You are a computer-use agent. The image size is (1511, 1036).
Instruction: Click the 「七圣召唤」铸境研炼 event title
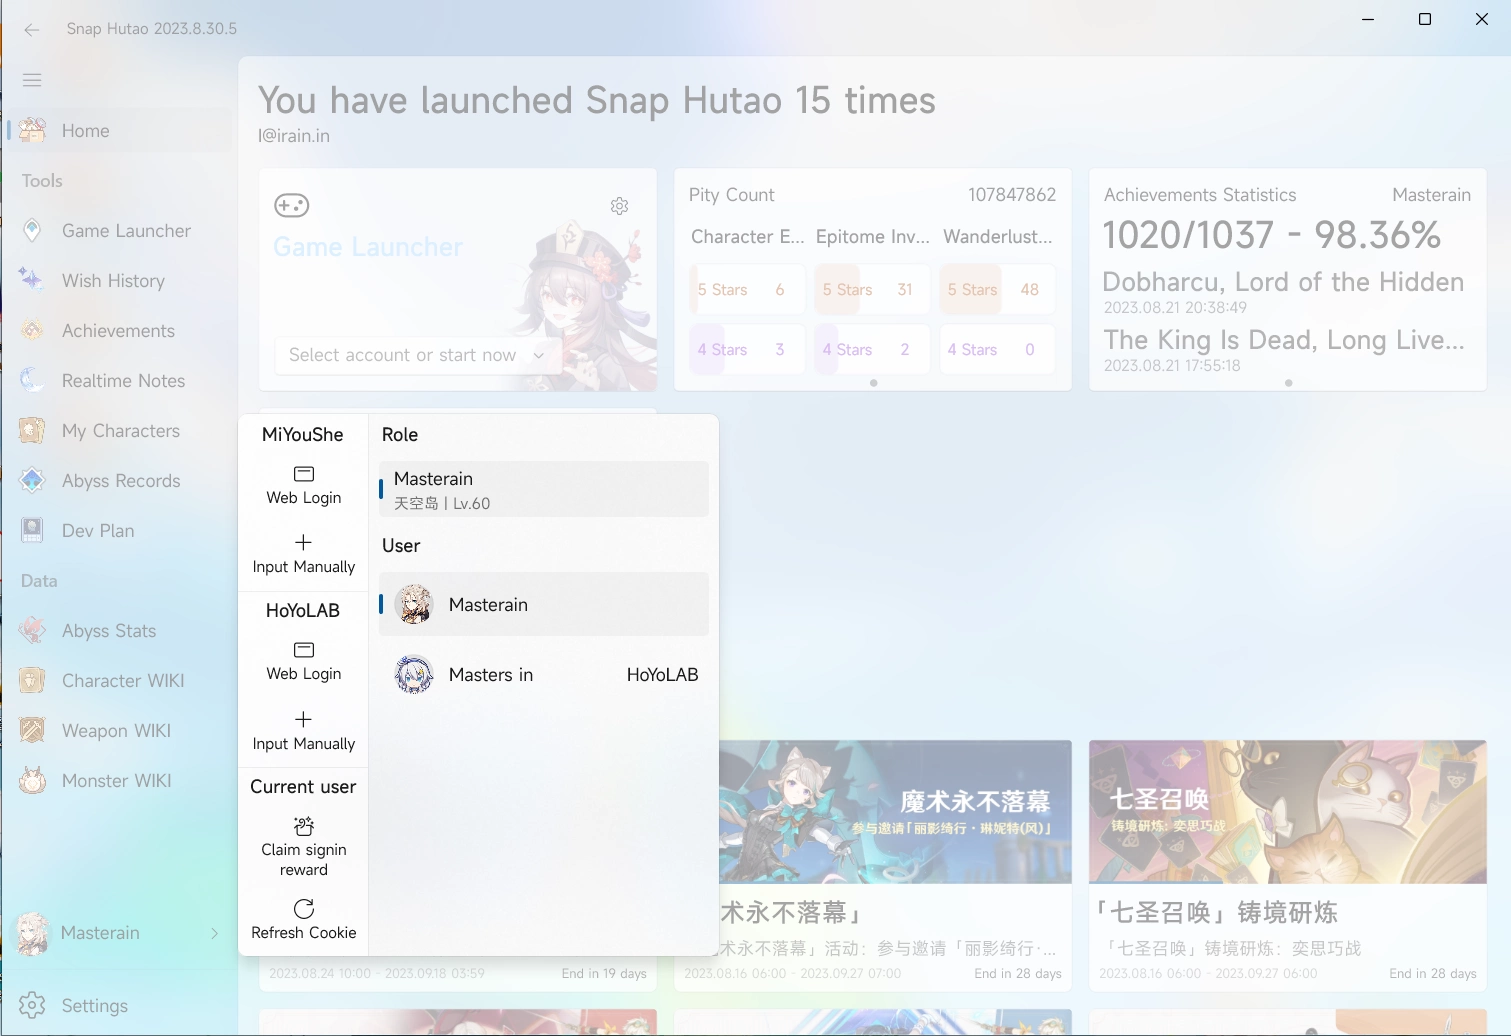[1217, 913]
